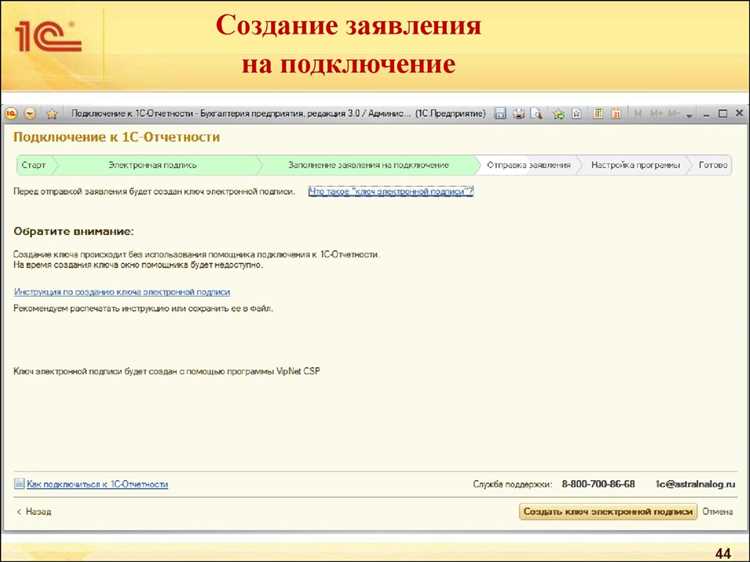Click the slide's 1C logo
Screen dimensions: 750x562
coord(49,36)
